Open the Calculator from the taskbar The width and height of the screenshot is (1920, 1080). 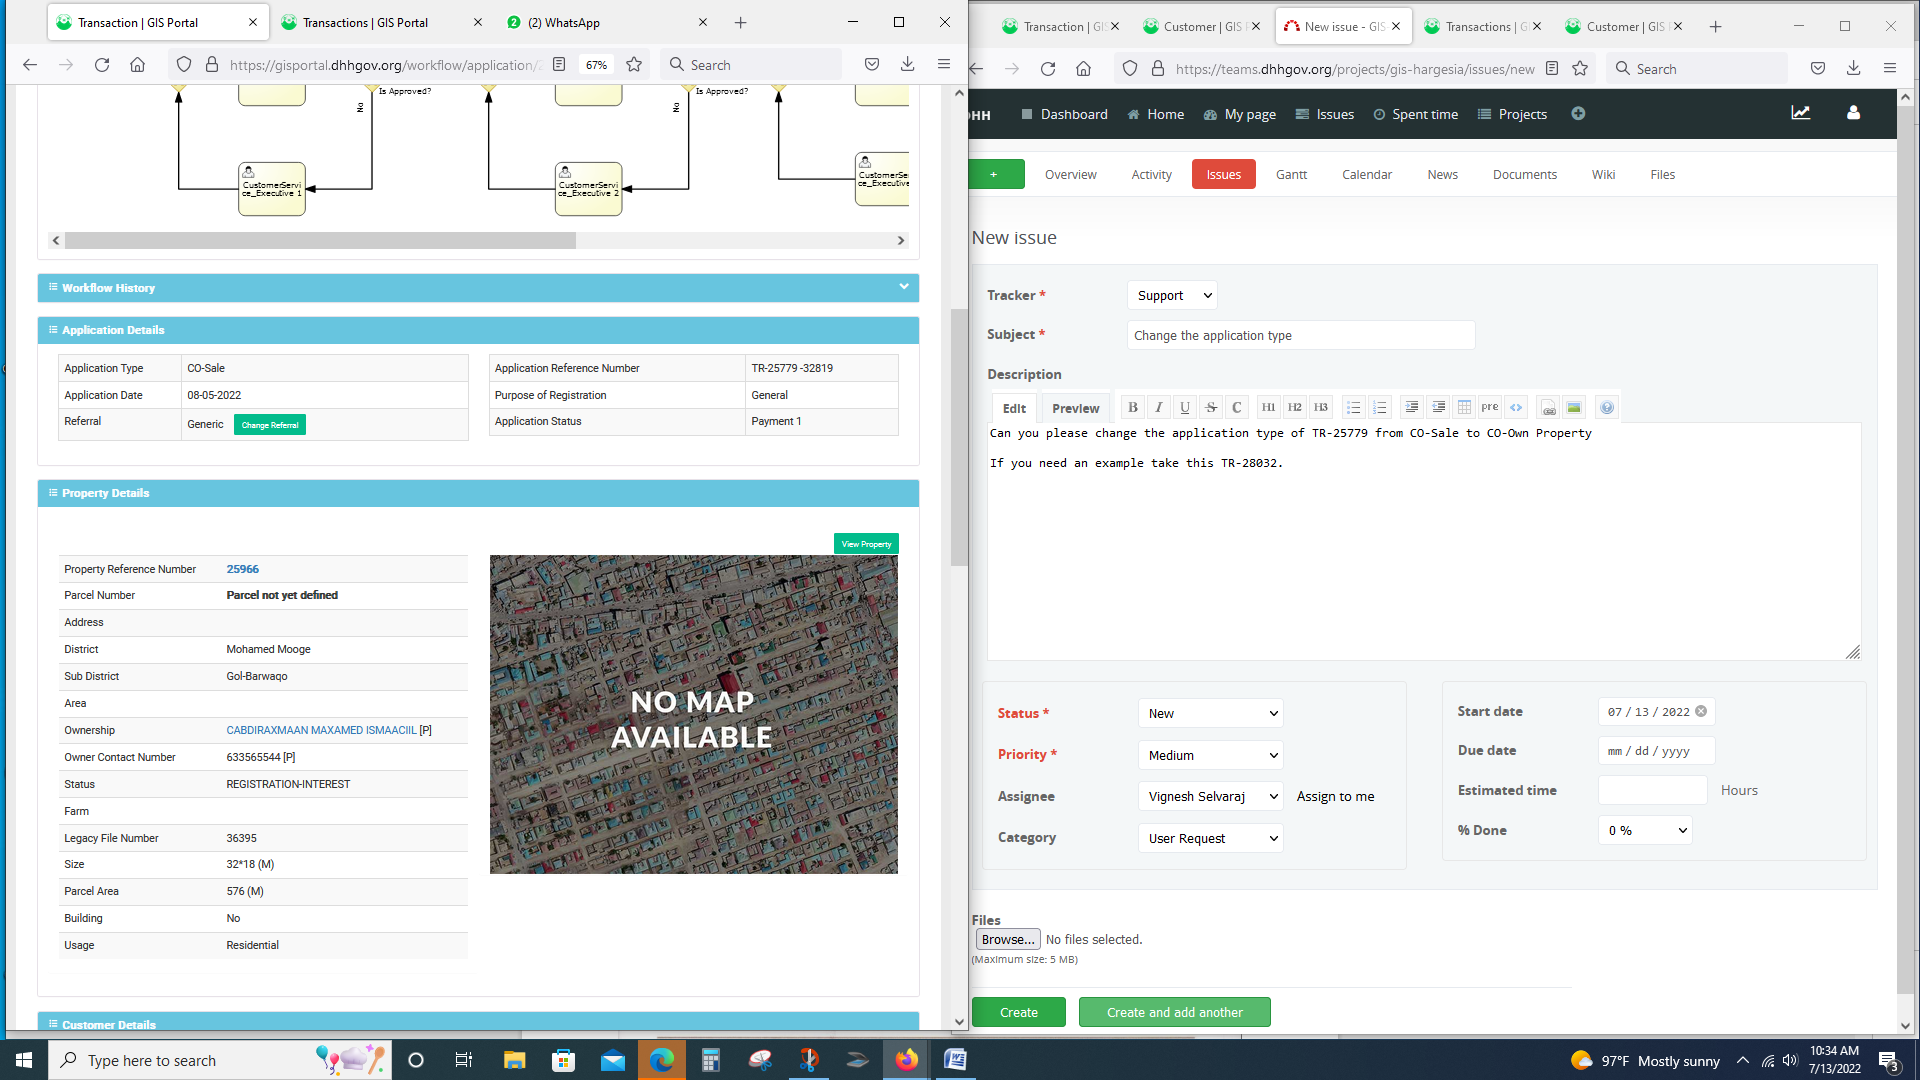click(711, 1060)
